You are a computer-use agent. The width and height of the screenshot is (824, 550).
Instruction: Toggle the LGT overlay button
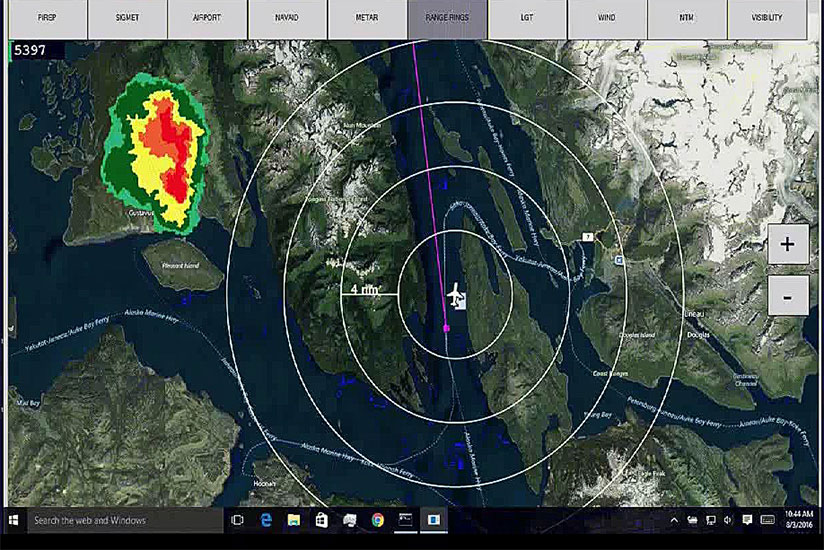click(527, 18)
